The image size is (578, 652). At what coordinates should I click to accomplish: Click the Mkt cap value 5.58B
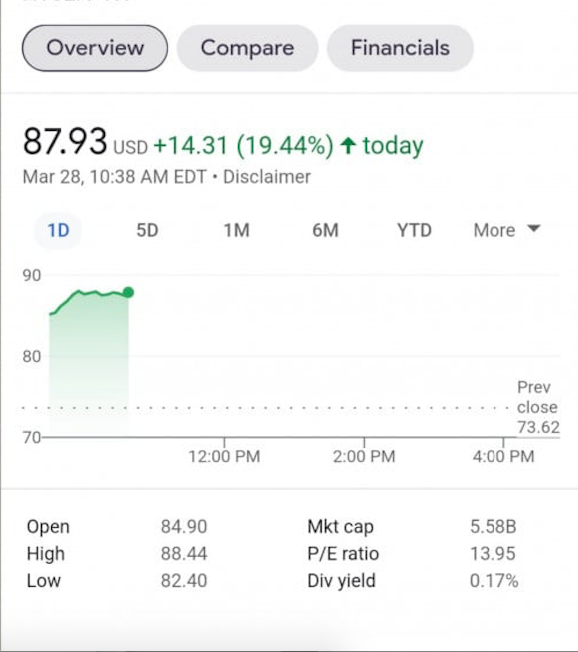pos(493,527)
